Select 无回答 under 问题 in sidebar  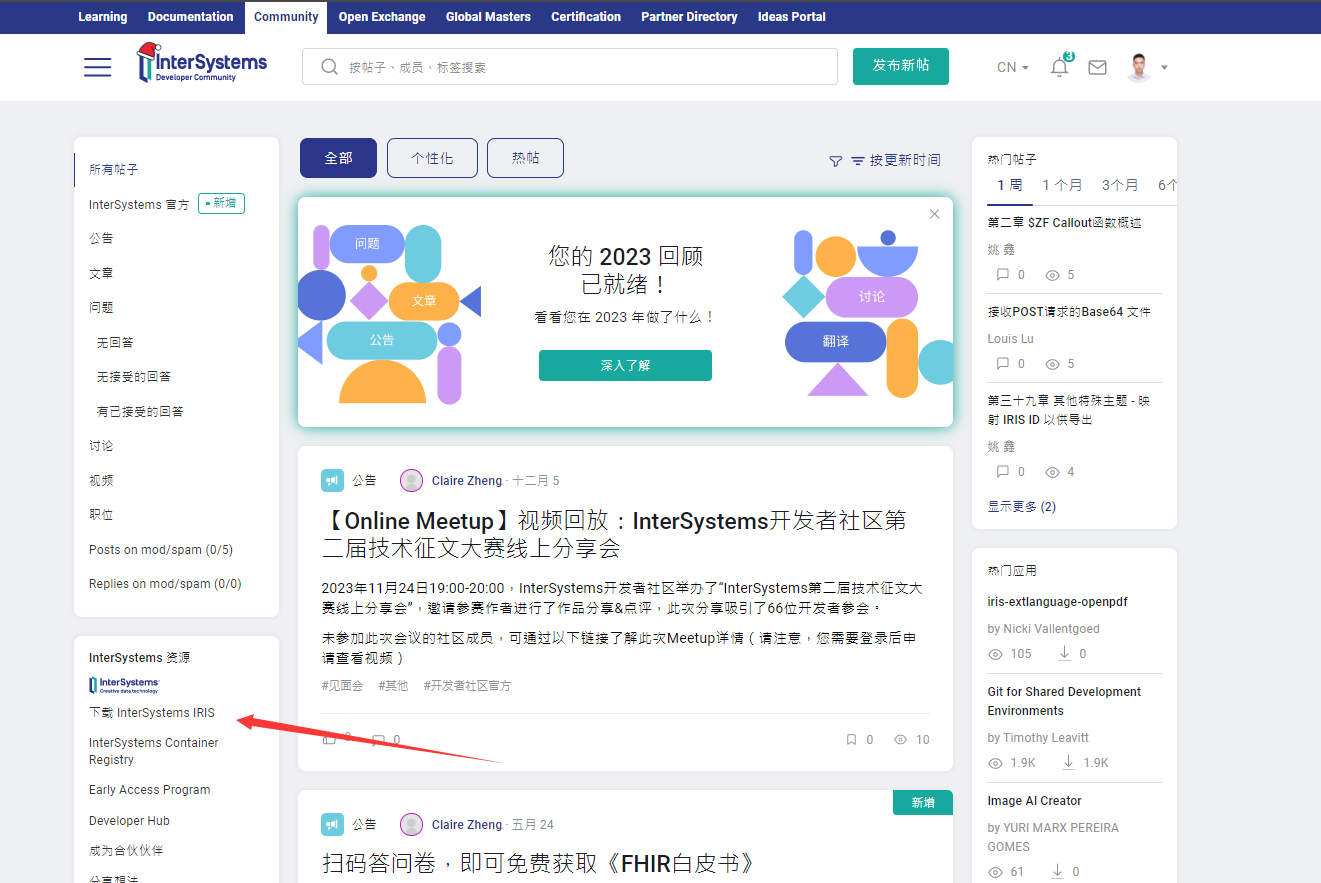point(115,342)
